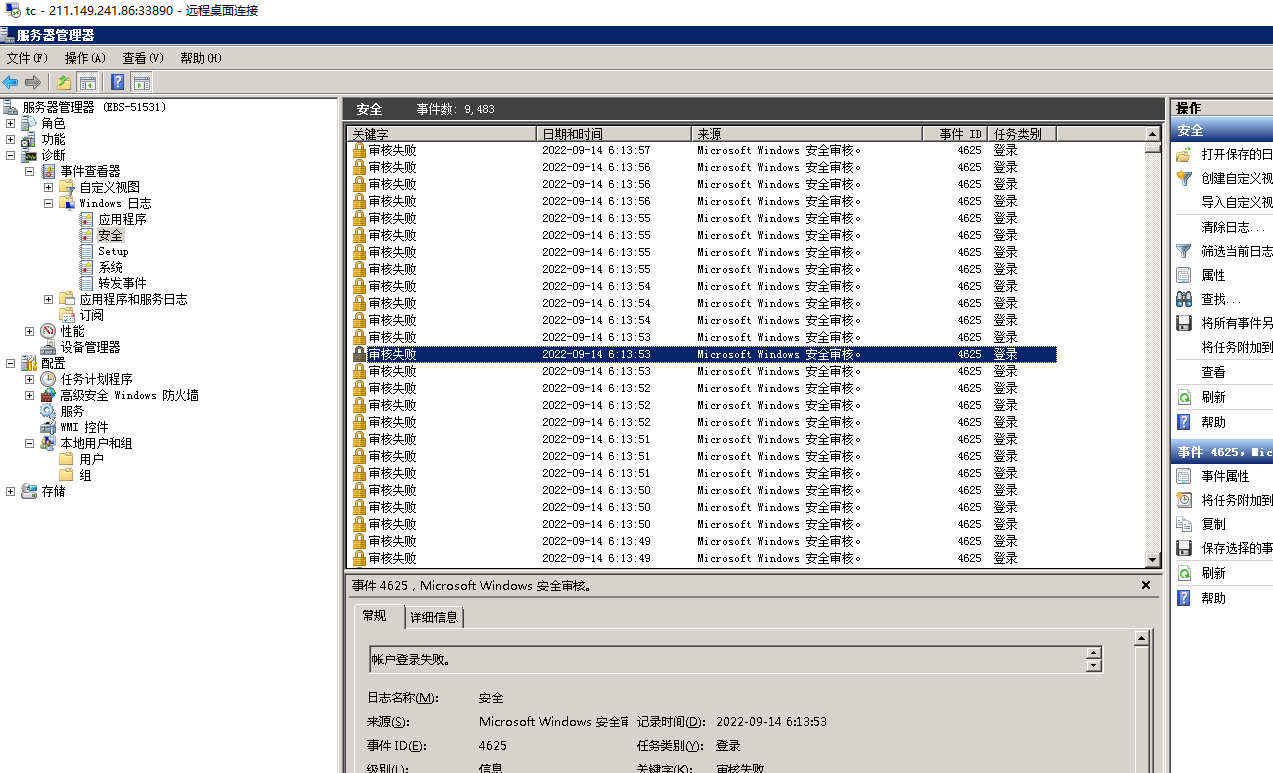
Task: Click the blue help icon in toolbar
Action: tap(118, 83)
